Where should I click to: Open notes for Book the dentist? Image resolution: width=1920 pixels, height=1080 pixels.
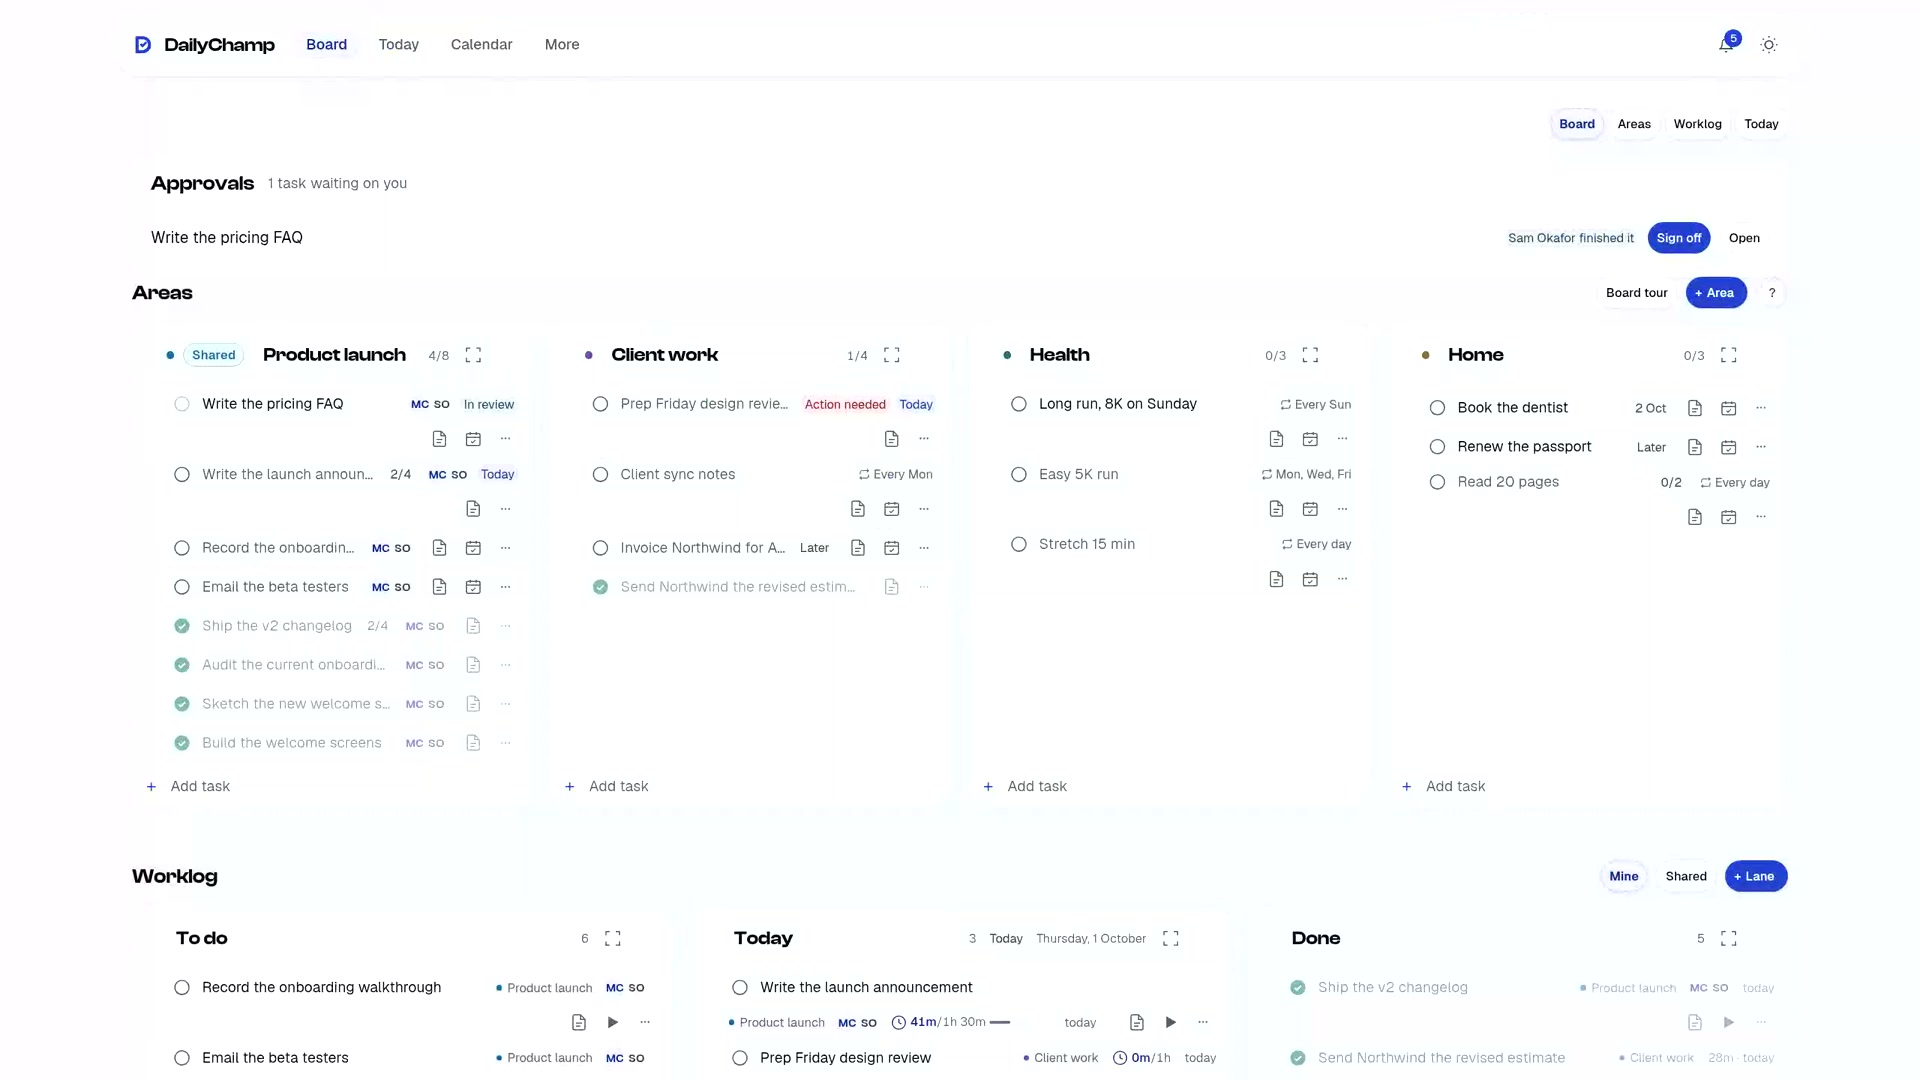coord(1695,408)
